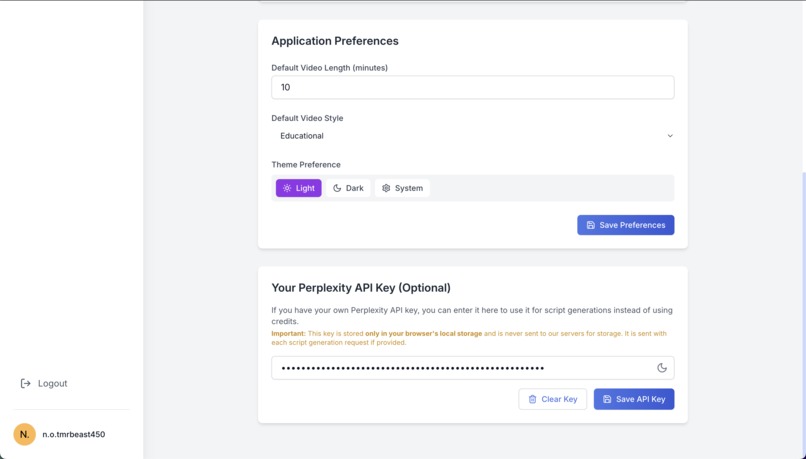Click the disk icon in Save Preferences
The height and width of the screenshot is (459, 806).
pyautogui.click(x=590, y=225)
